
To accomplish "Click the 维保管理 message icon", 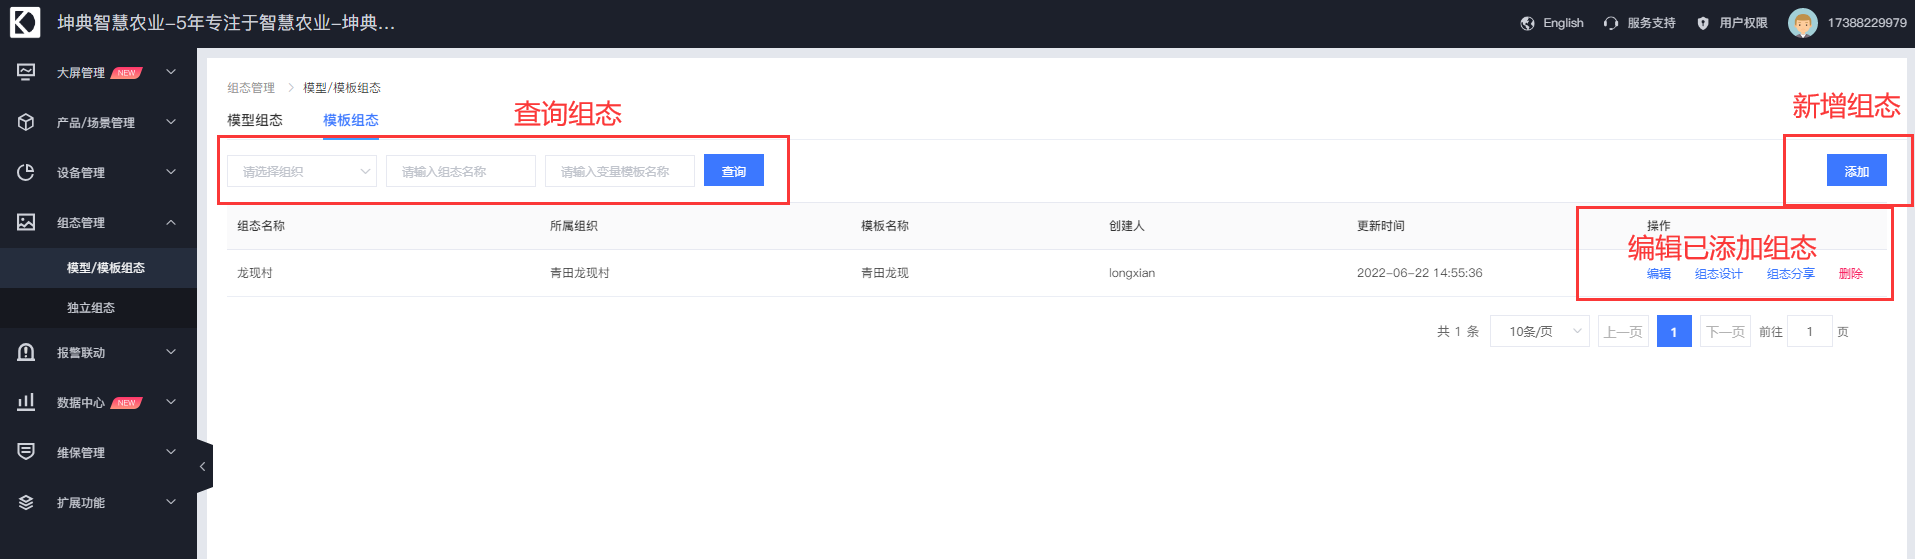I will click(26, 452).
